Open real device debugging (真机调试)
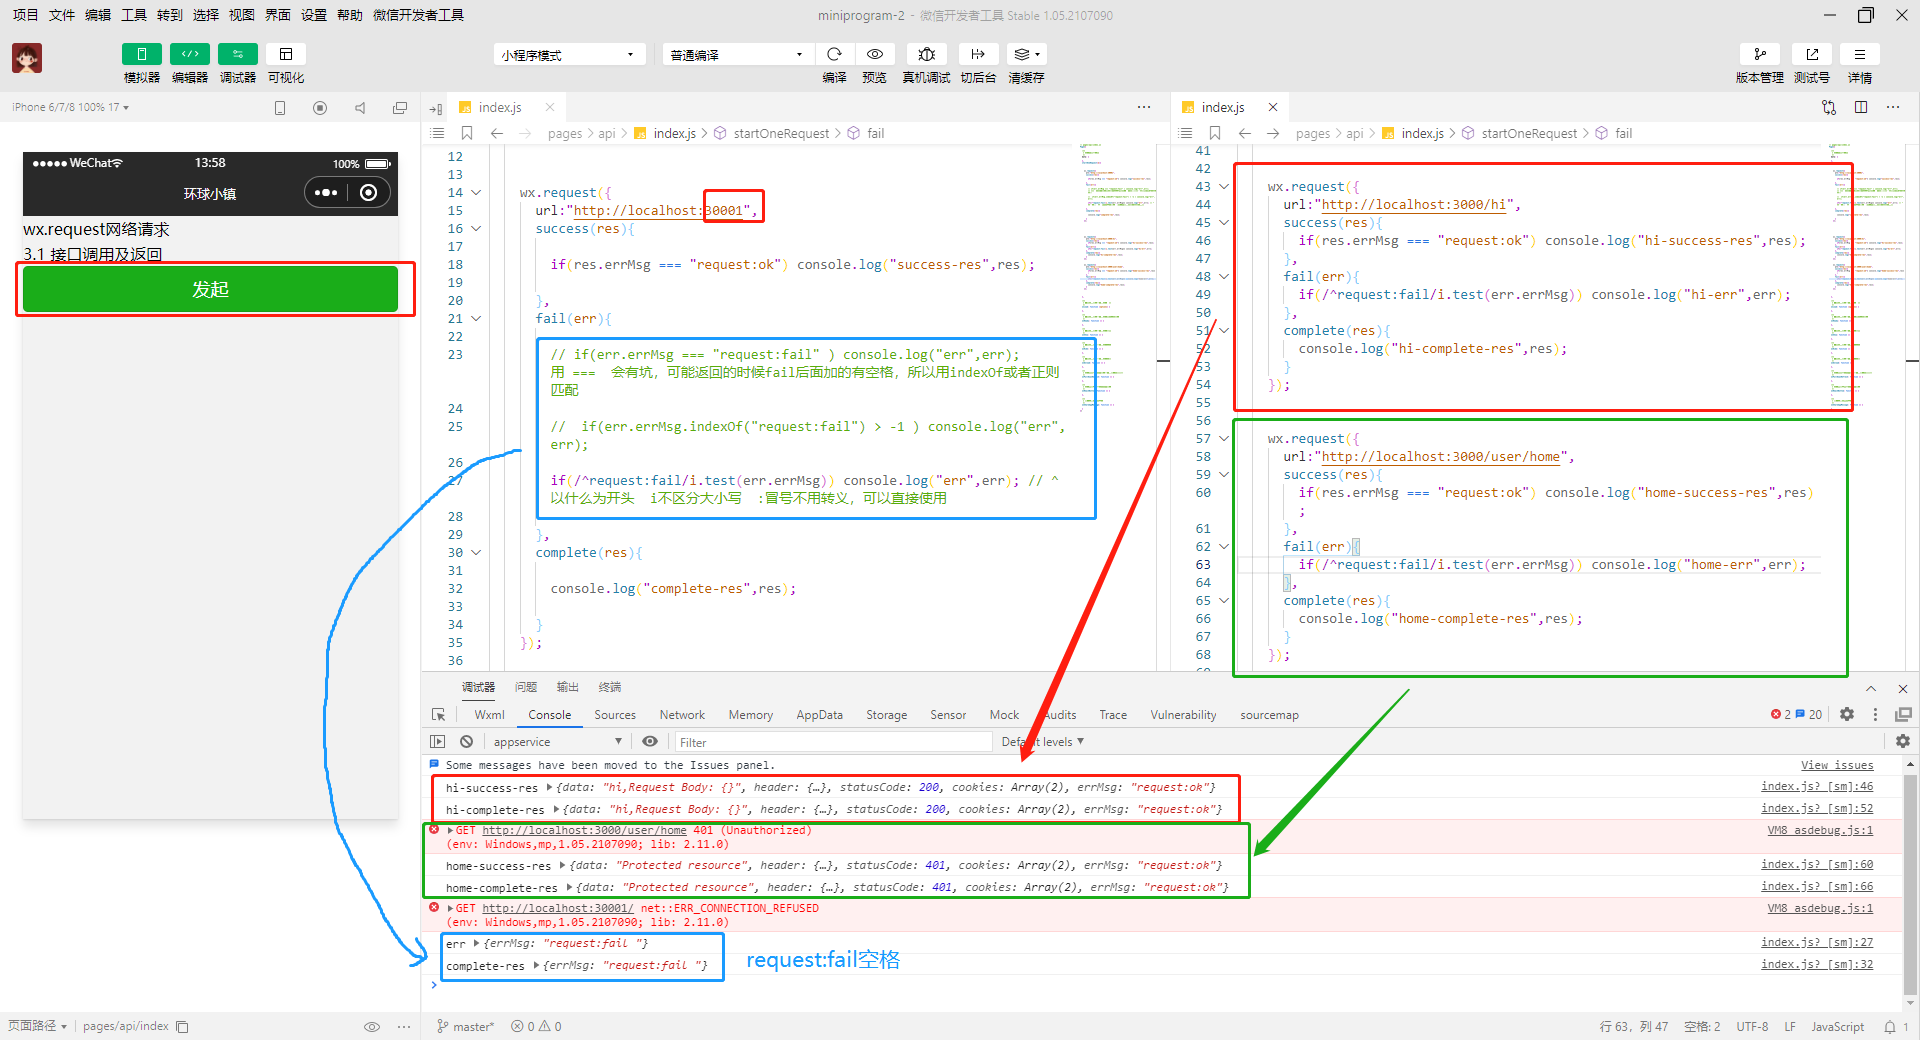1920x1040 pixels. tap(926, 54)
